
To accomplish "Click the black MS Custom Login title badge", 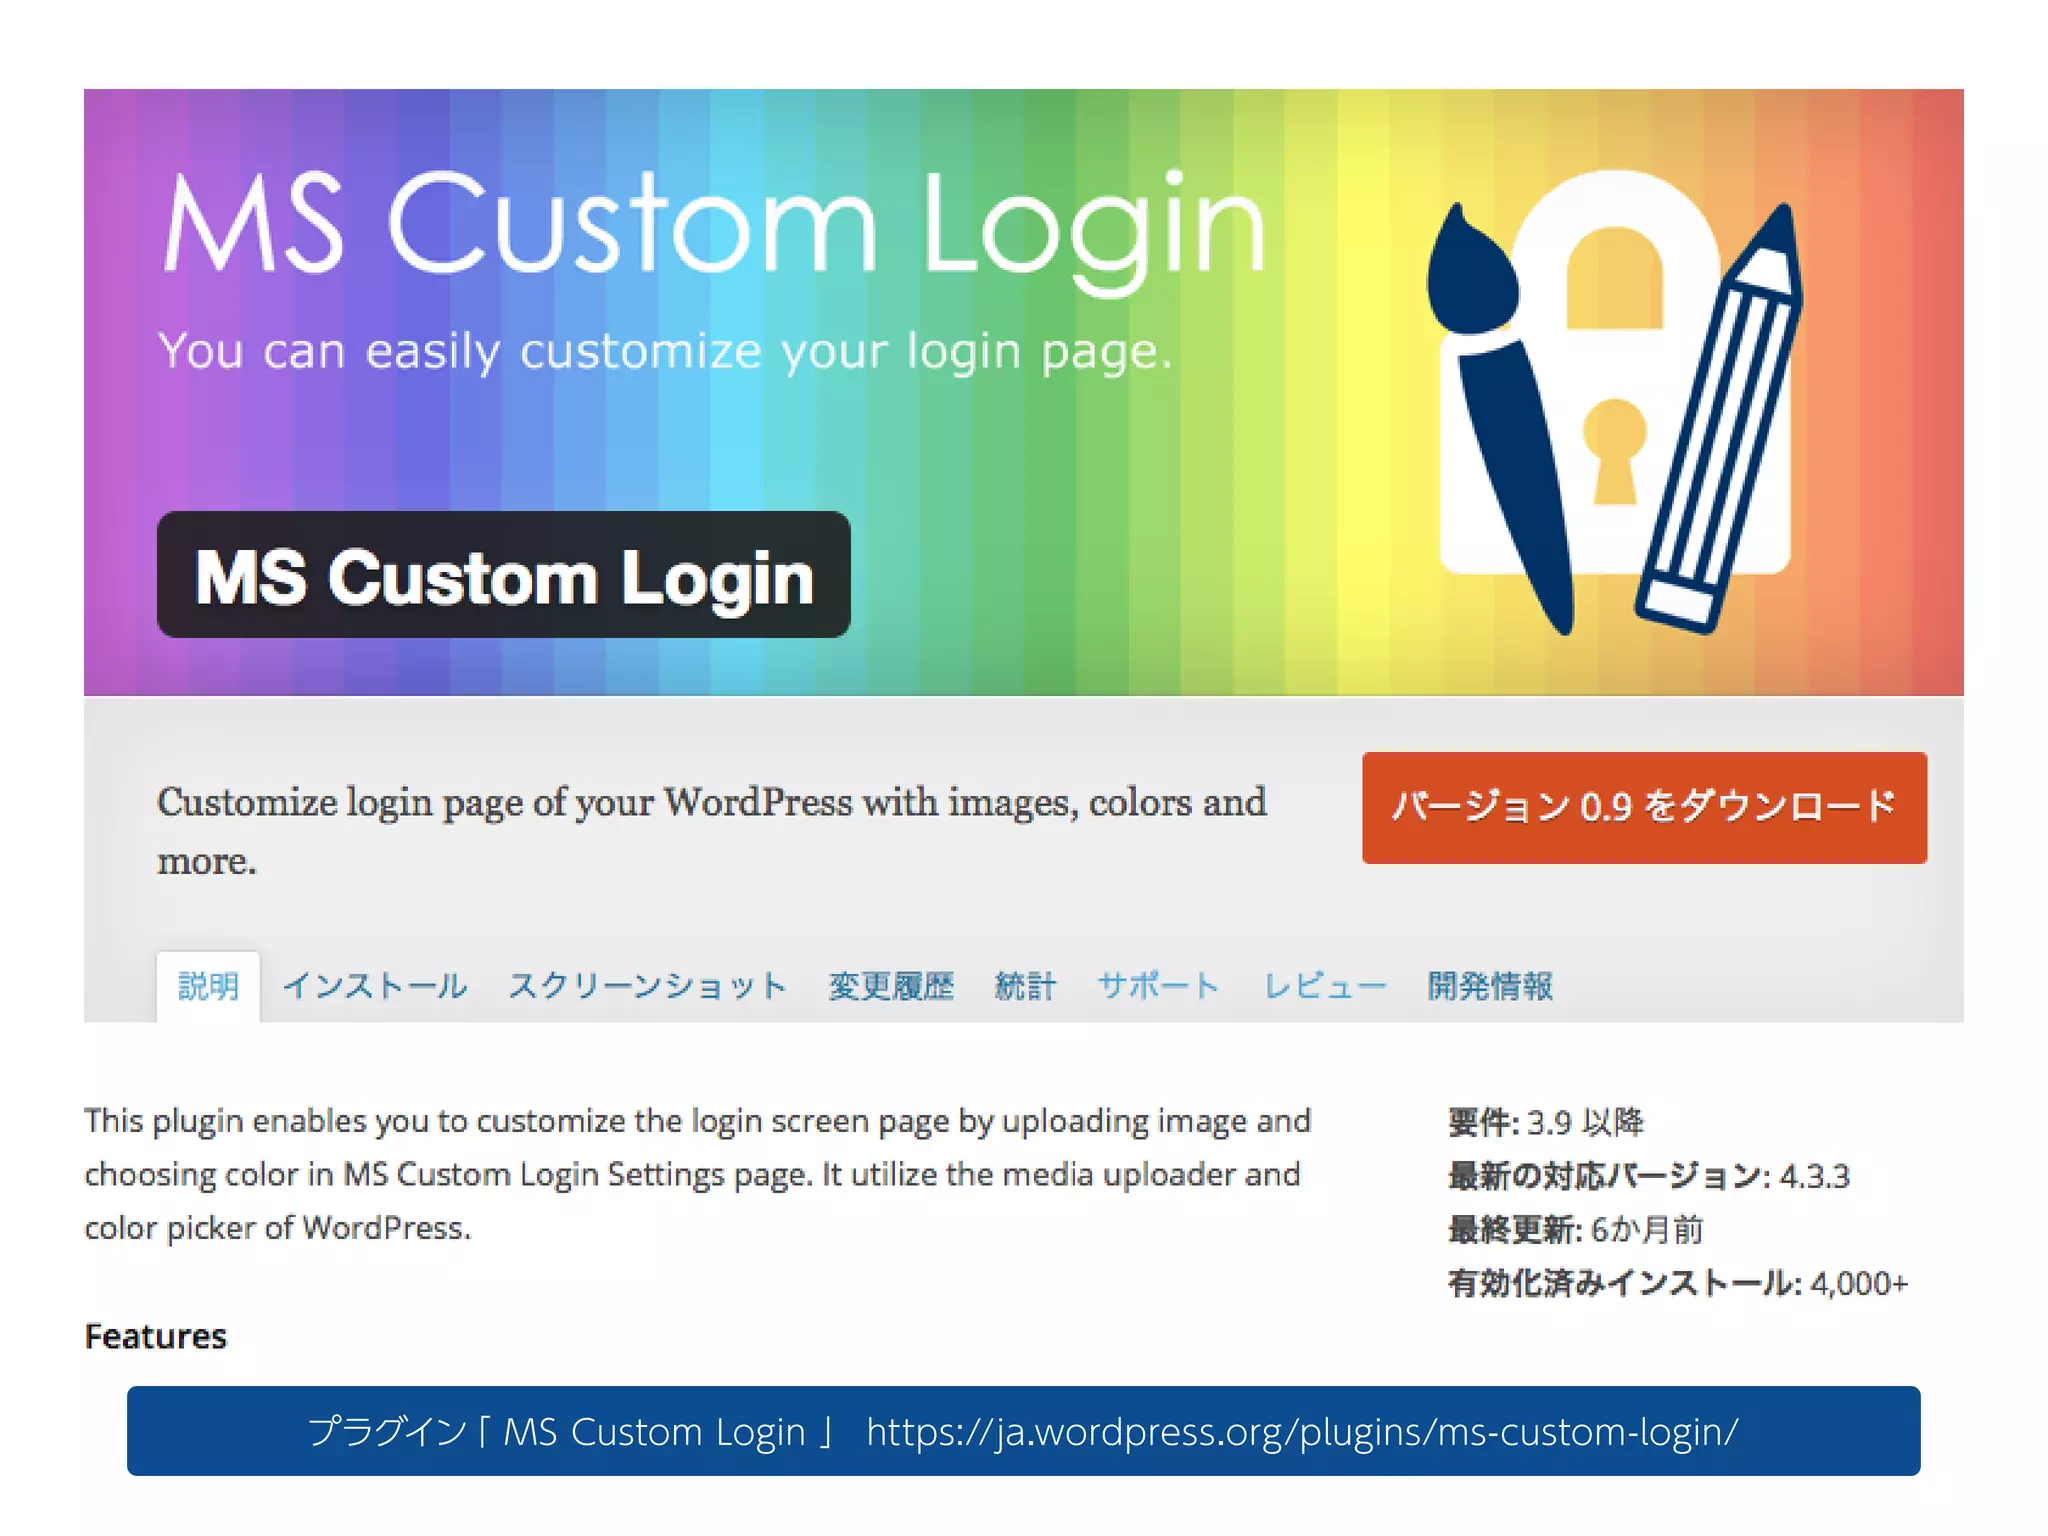I will [504, 575].
